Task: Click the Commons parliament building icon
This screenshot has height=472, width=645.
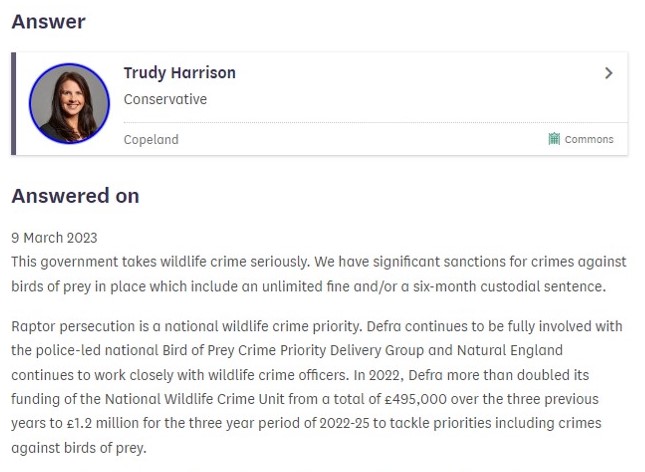Action: [x=554, y=139]
